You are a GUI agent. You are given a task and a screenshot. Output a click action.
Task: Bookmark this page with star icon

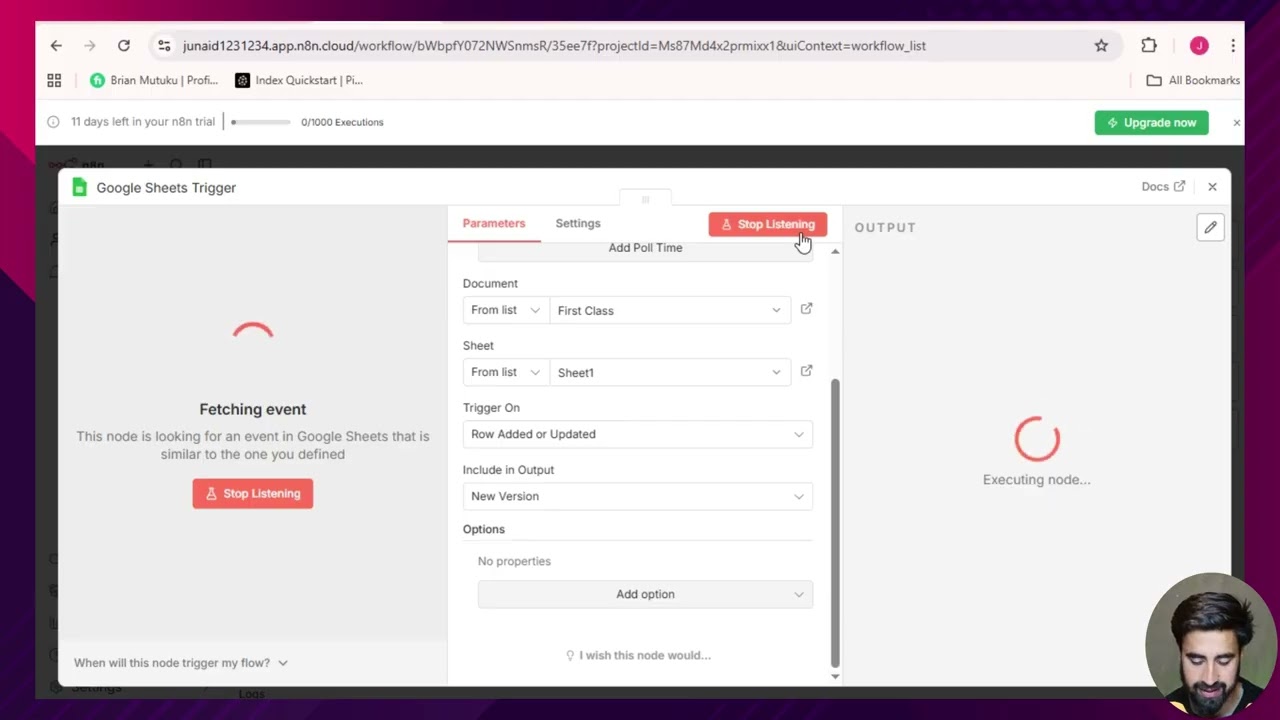[x=1101, y=46]
